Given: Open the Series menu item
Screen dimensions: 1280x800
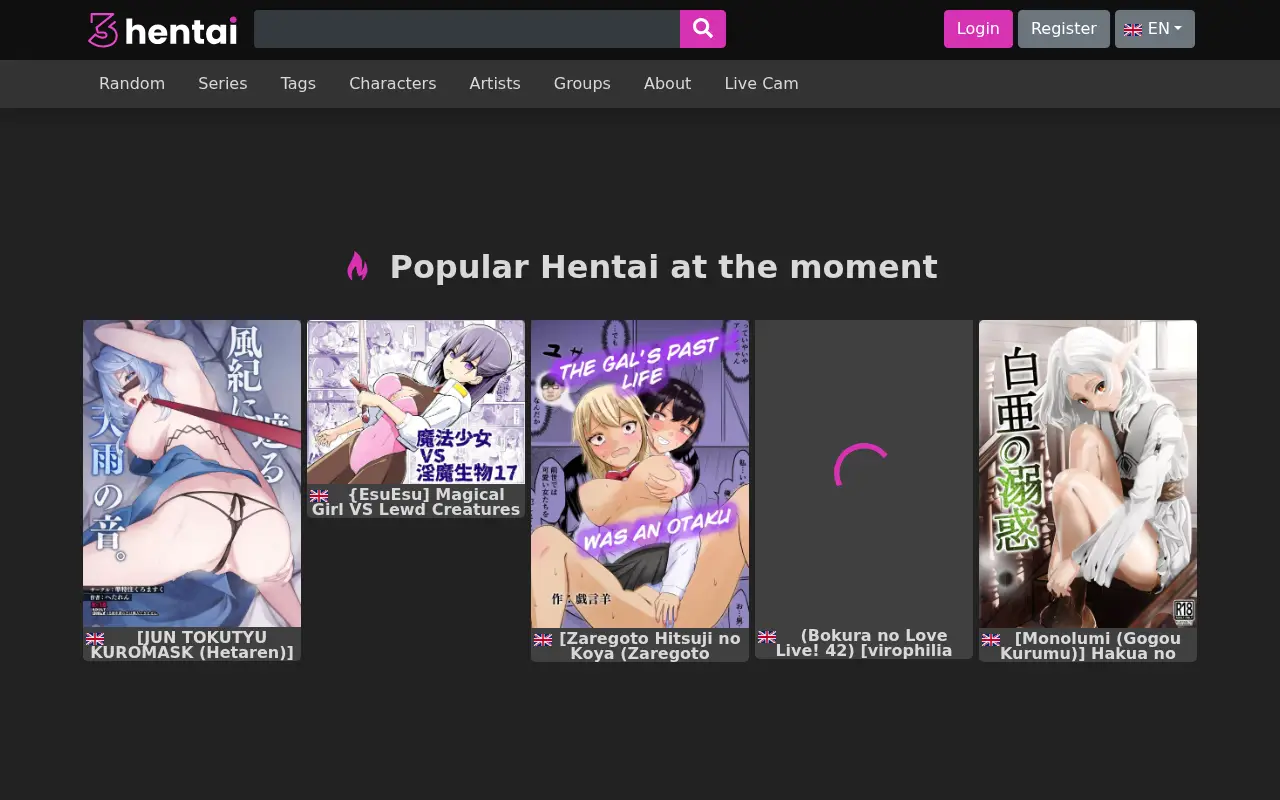Looking at the screenshot, I should coord(222,84).
